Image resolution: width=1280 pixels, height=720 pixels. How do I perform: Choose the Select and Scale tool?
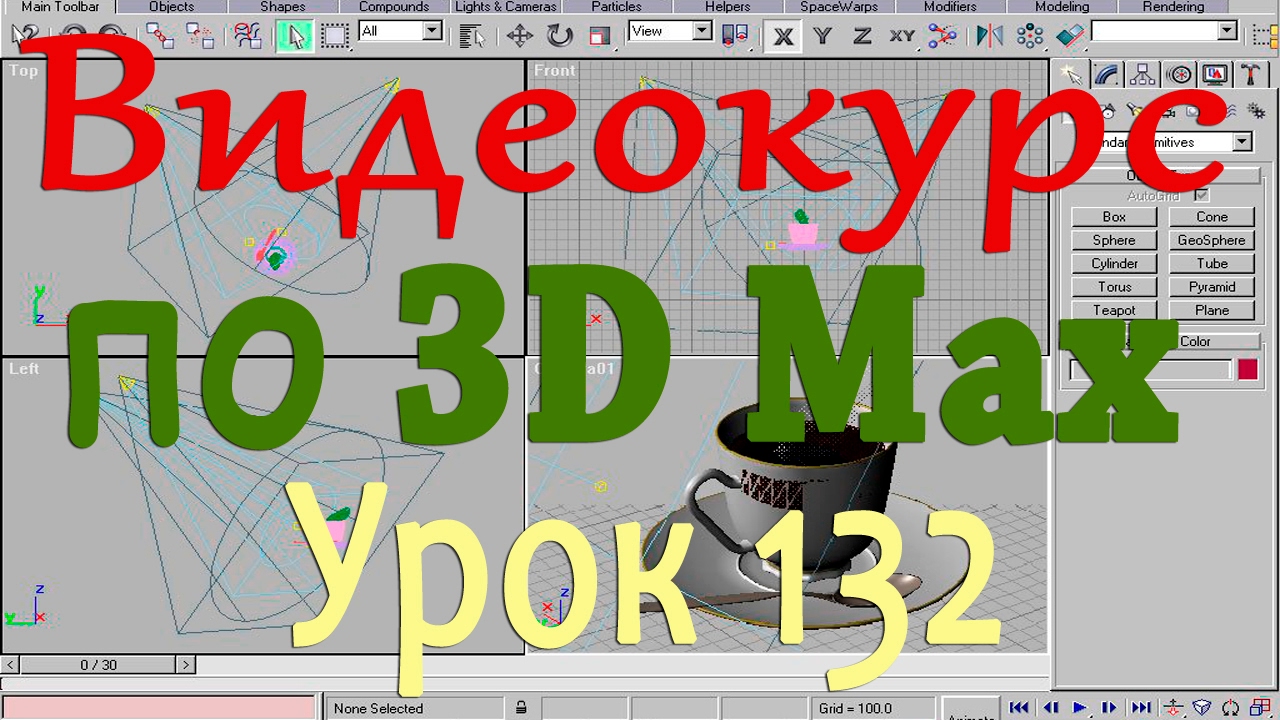tap(599, 36)
